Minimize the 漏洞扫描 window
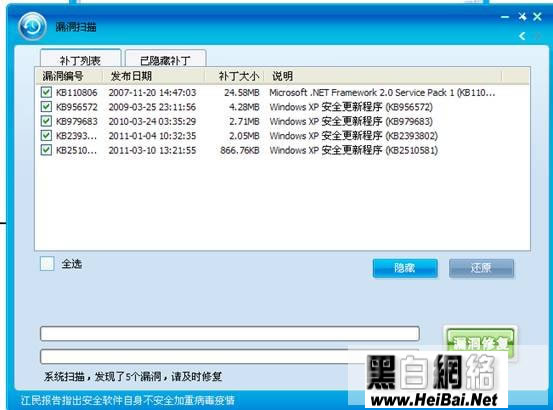 (505, 17)
